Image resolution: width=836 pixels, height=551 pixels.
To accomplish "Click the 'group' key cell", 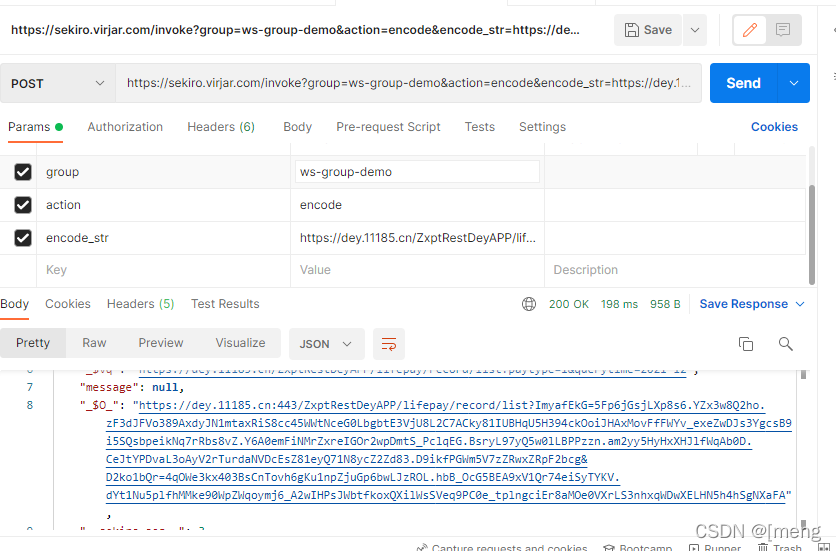I will pyautogui.click(x=163, y=172).
